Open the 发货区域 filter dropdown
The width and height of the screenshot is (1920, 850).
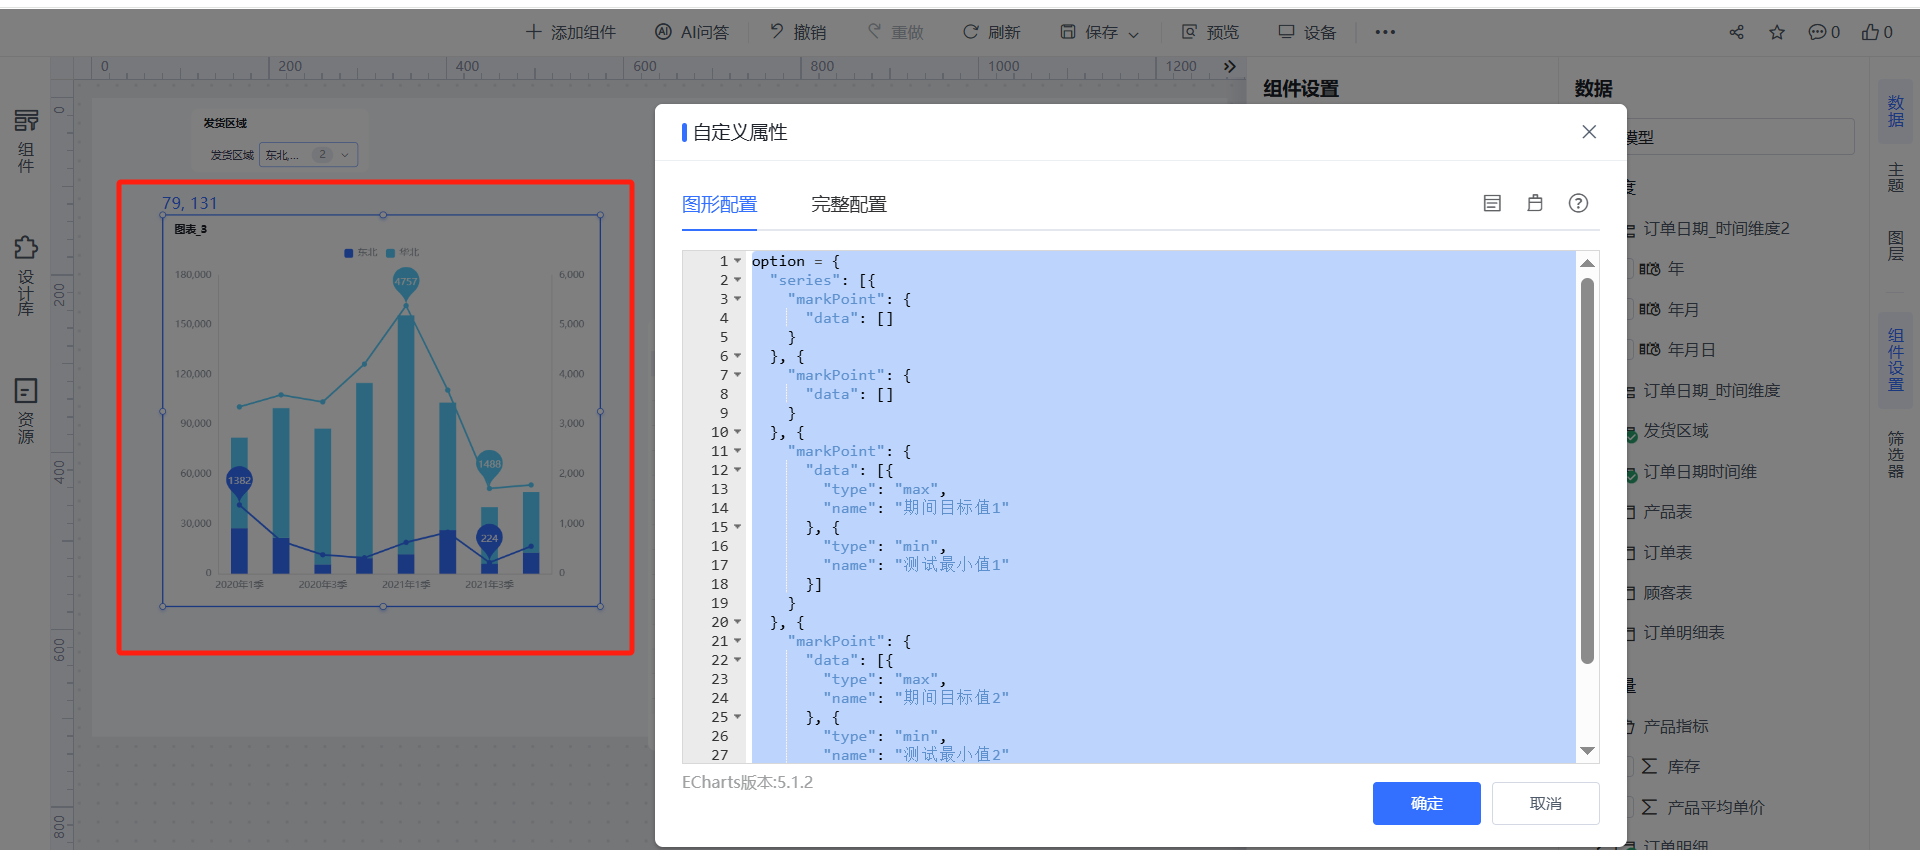coord(308,155)
